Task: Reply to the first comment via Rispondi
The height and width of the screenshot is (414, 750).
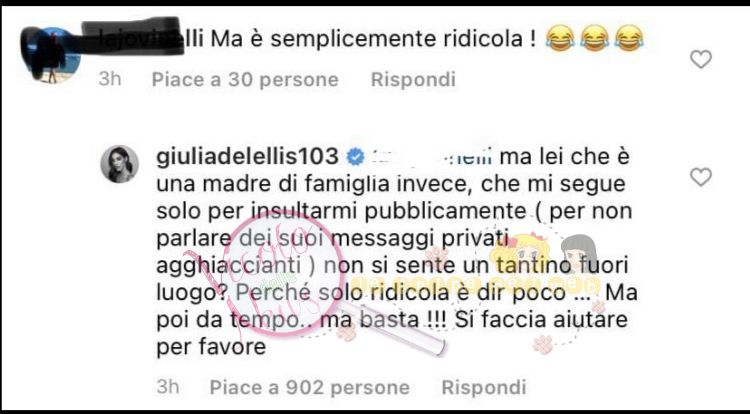Action: 413,79
